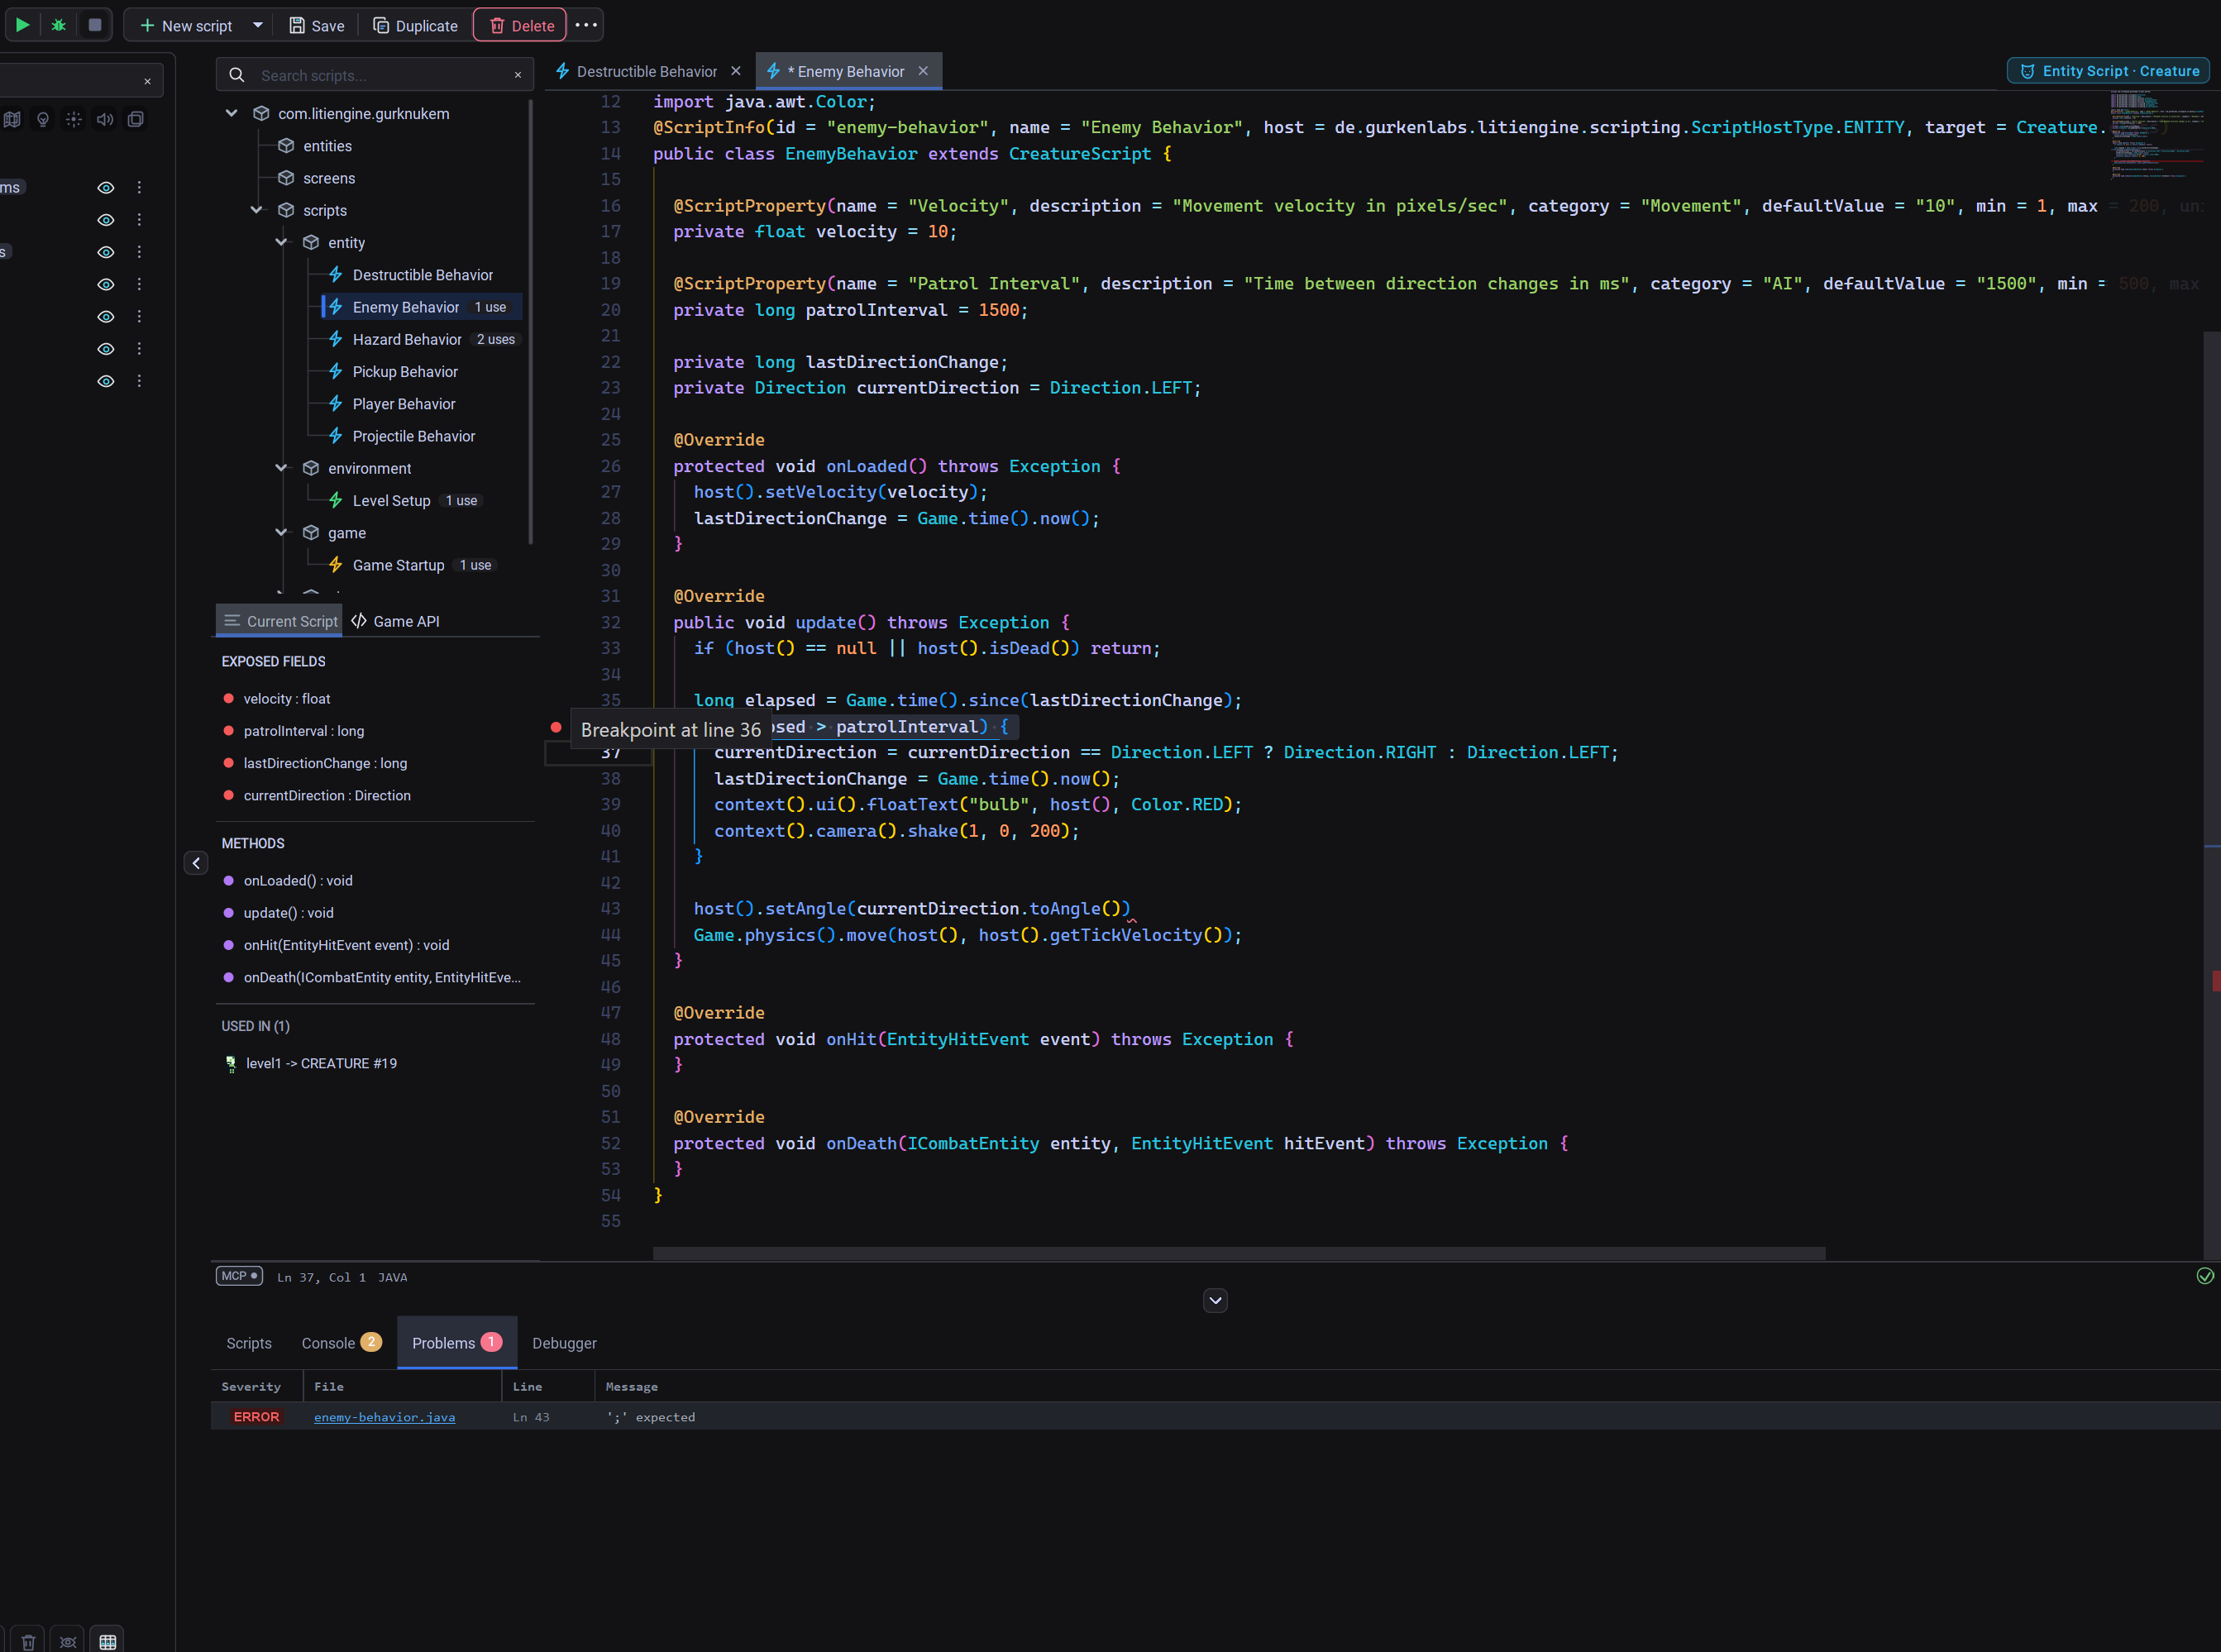
Task: Collapse the scripts folder chevron
Action: pyautogui.click(x=257, y=210)
